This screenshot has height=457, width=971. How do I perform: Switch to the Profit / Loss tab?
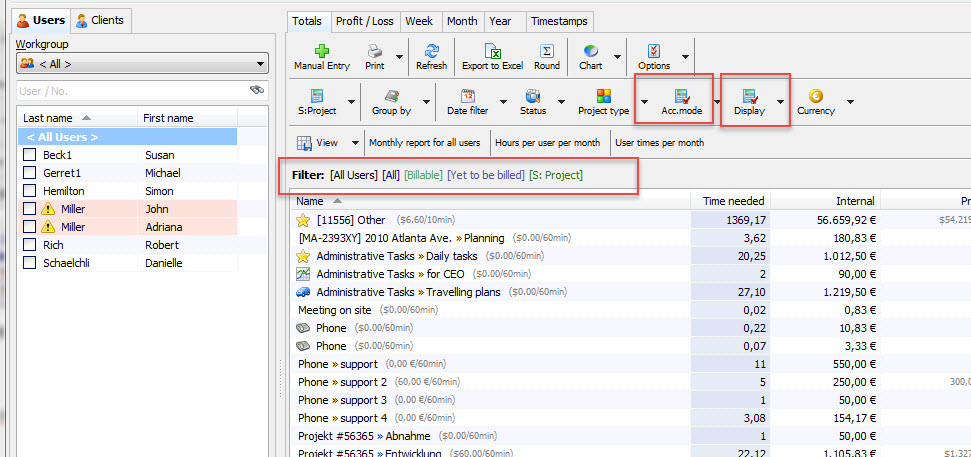(364, 21)
